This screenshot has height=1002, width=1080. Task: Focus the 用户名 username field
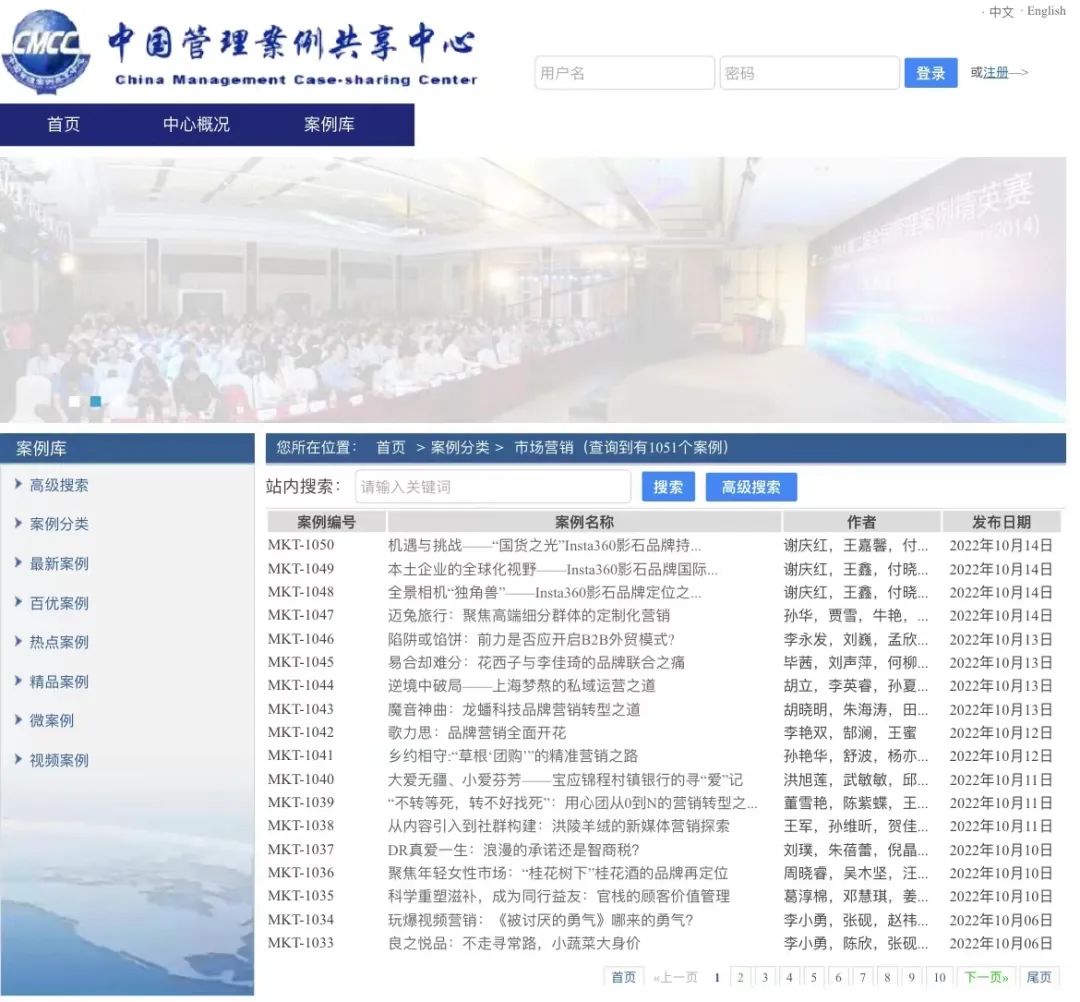(x=625, y=73)
